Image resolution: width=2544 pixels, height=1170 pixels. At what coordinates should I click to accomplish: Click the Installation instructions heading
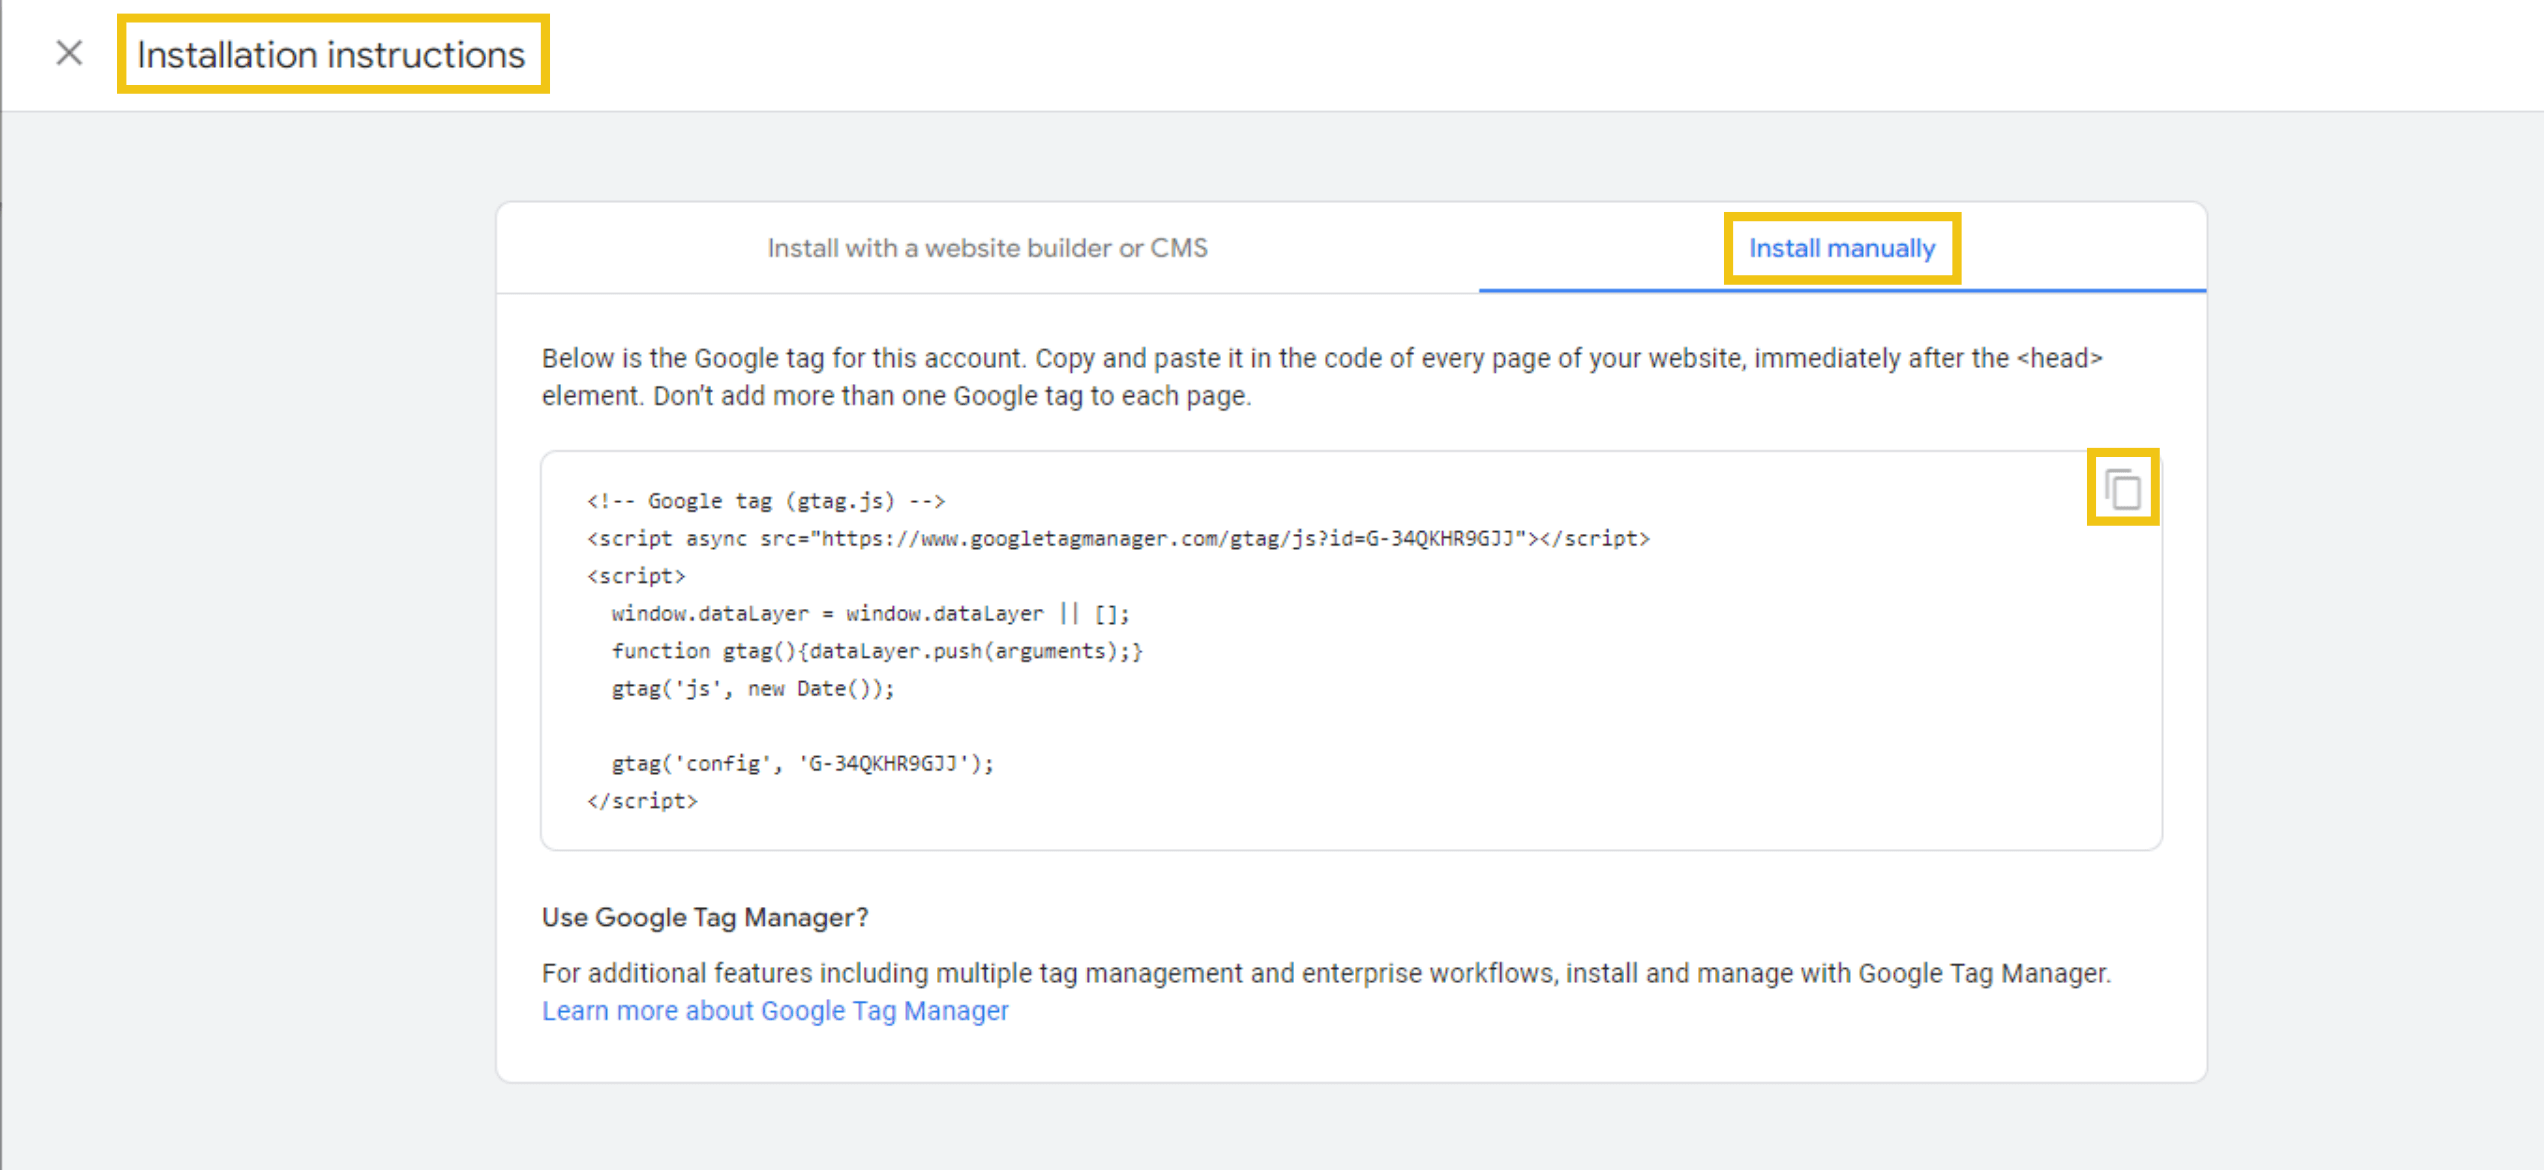(x=331, y=55)
